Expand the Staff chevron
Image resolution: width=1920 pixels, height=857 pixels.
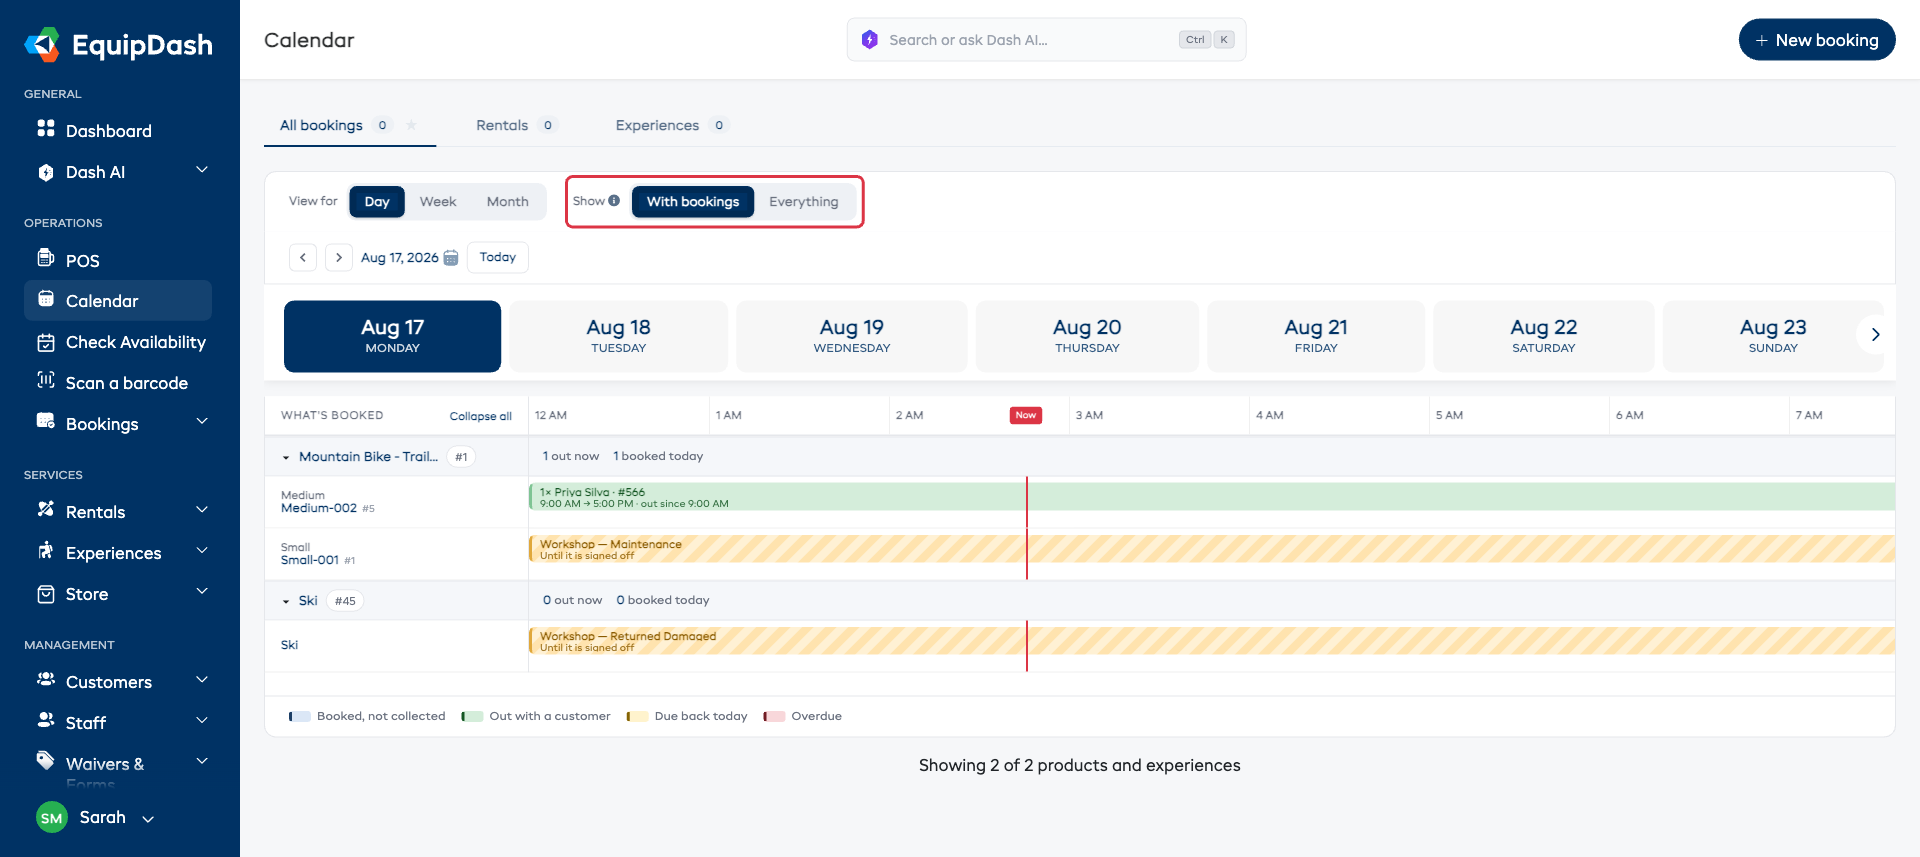[202, 721]
